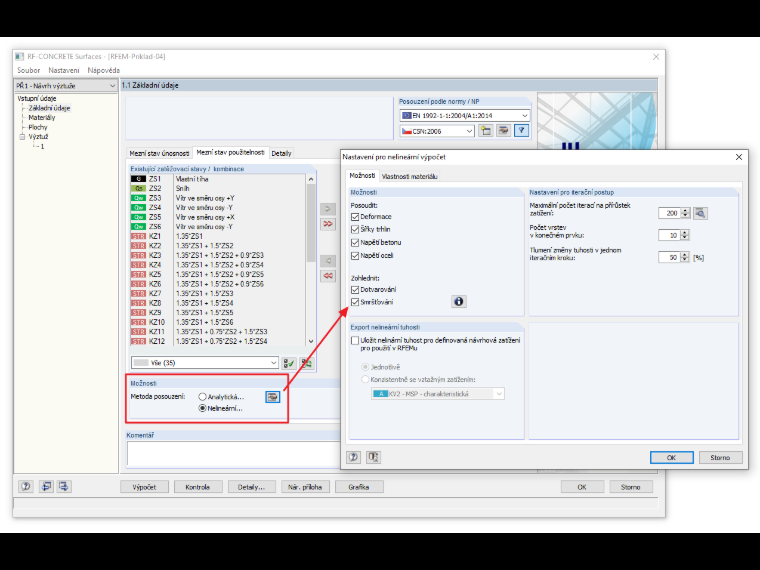Click Nár. příloha button

tap(305, 487)
